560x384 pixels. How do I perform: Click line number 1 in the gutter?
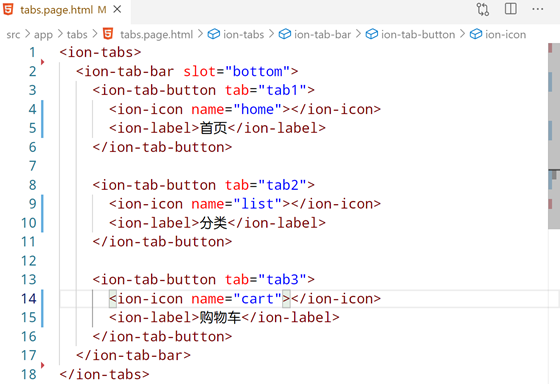(x=32, y=53)
